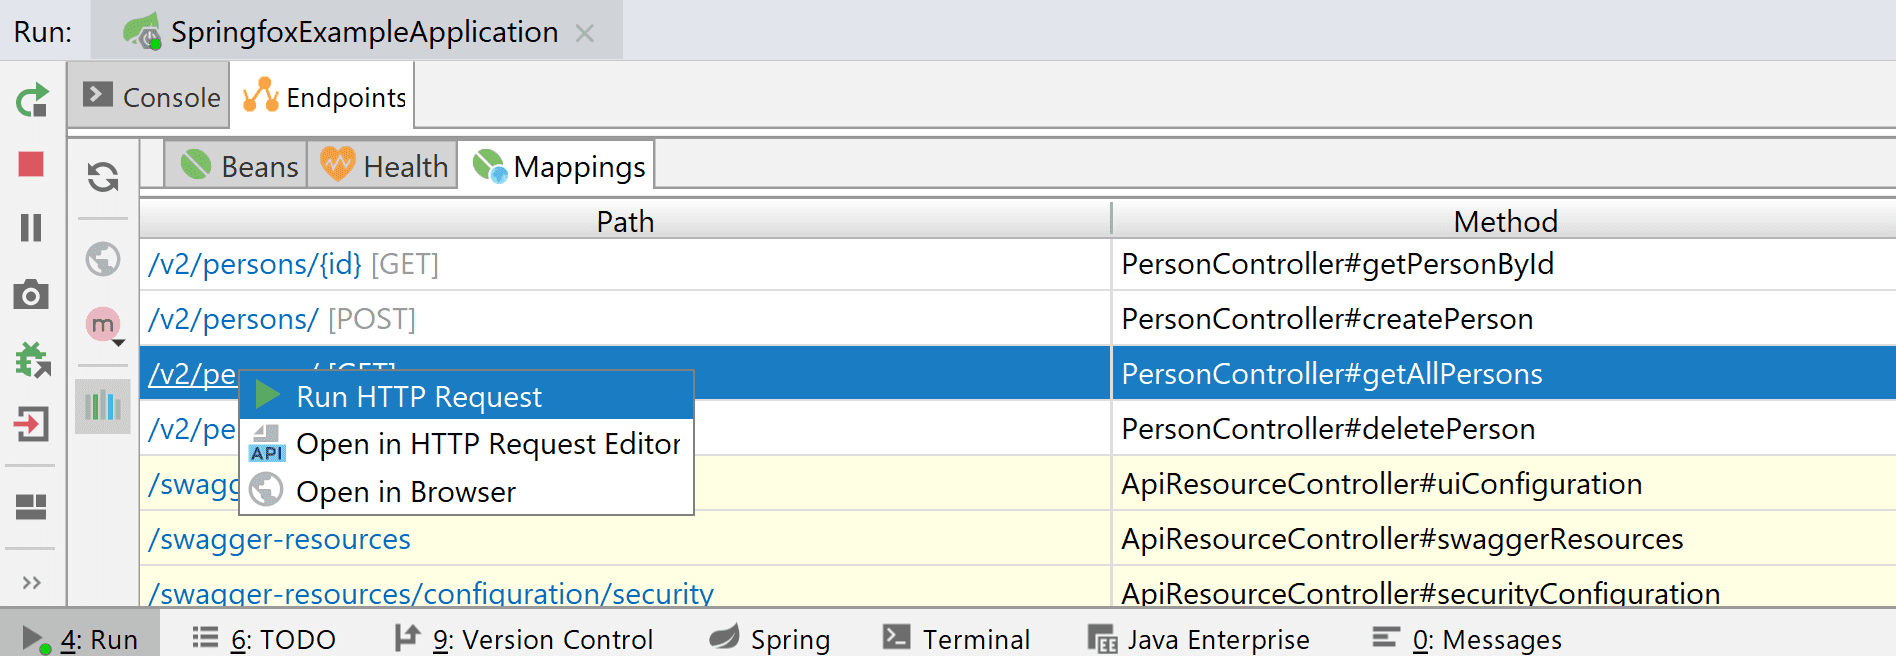Click the globe Open in Browser toolbar icon

coord(103,259)
